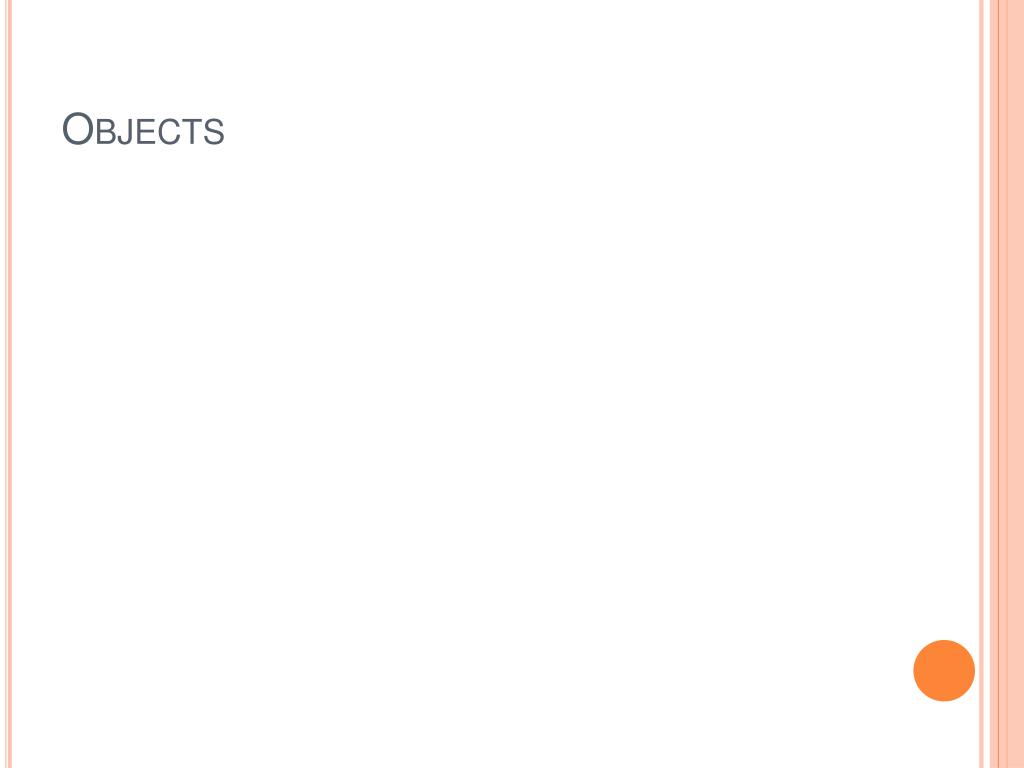Click the final S in Objects
This screenshot has height=768, width=1024.
(214, 131)
